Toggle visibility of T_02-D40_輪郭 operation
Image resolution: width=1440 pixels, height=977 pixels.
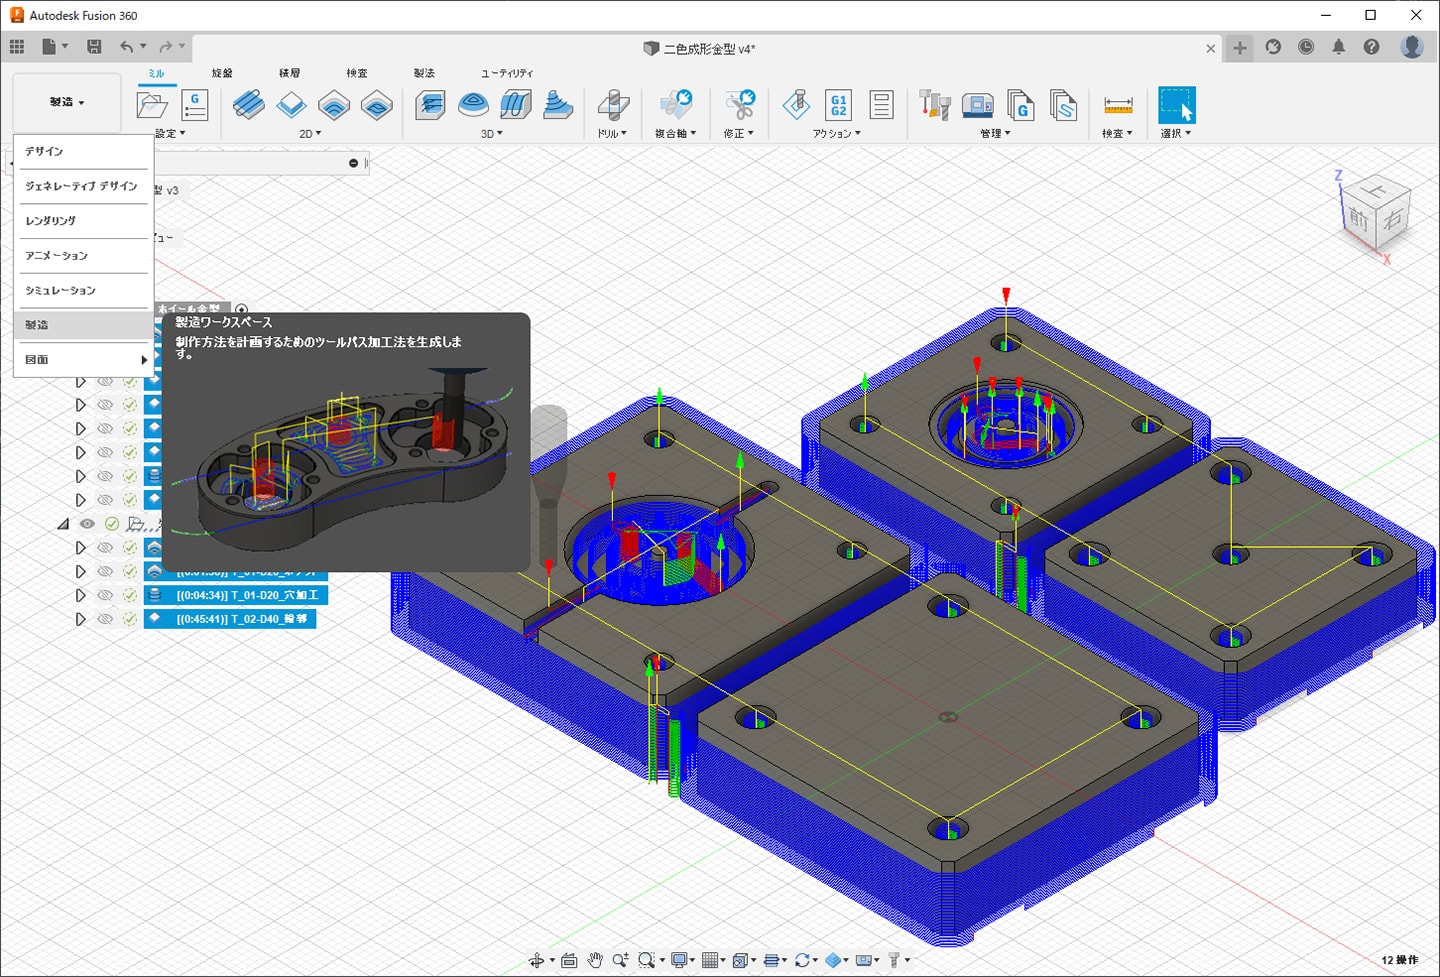(105, 619)
